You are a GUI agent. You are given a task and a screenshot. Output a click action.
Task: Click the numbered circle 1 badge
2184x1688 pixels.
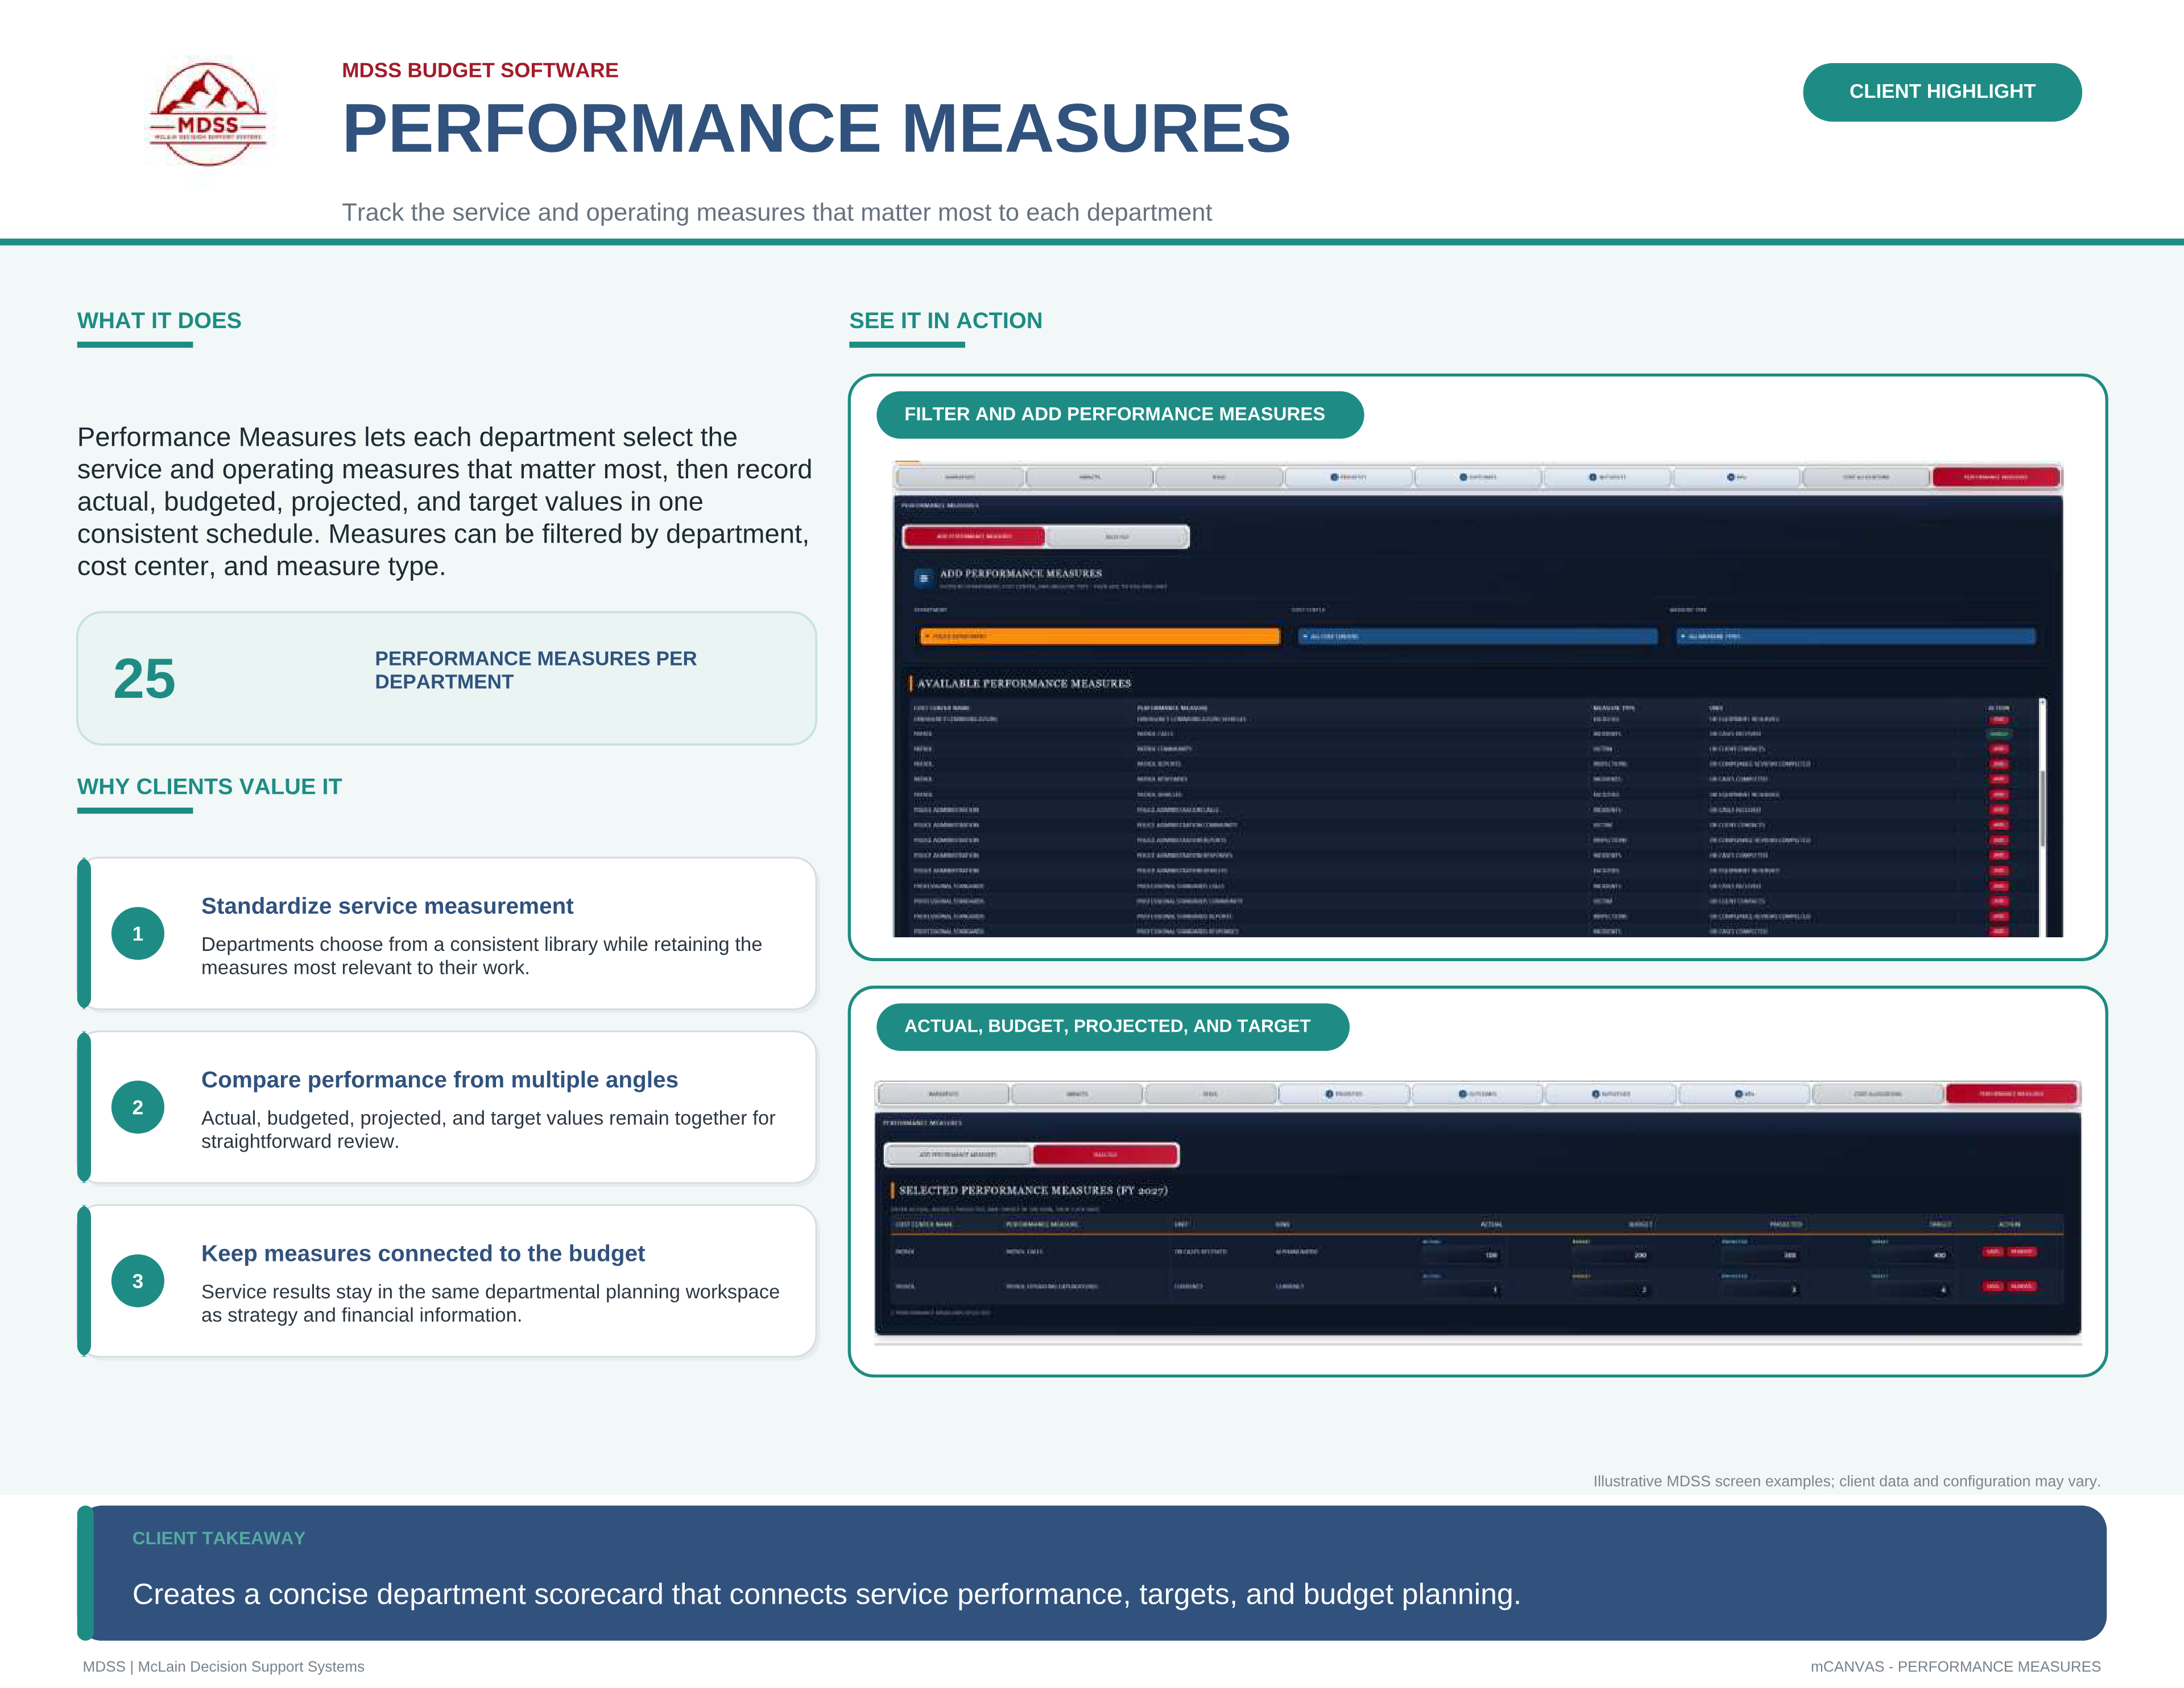coord(138,934)
